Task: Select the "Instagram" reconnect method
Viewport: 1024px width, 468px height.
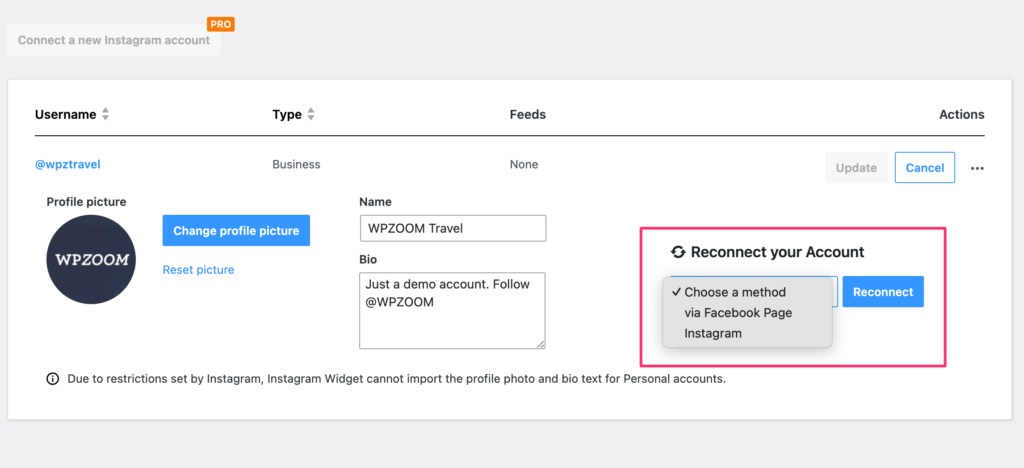Action: (x=713, y=334)
